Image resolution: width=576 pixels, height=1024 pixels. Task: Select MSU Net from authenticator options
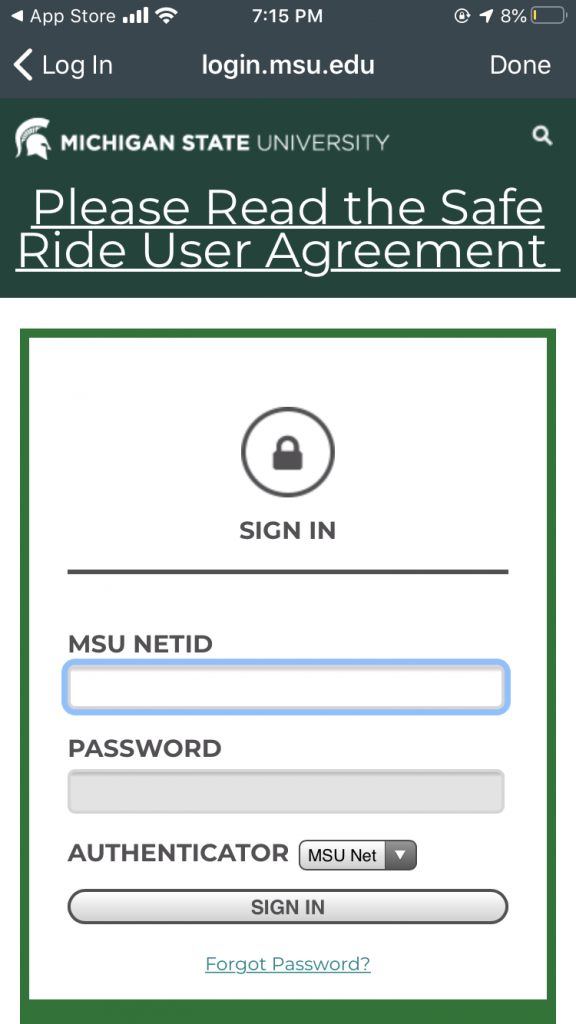344,855
